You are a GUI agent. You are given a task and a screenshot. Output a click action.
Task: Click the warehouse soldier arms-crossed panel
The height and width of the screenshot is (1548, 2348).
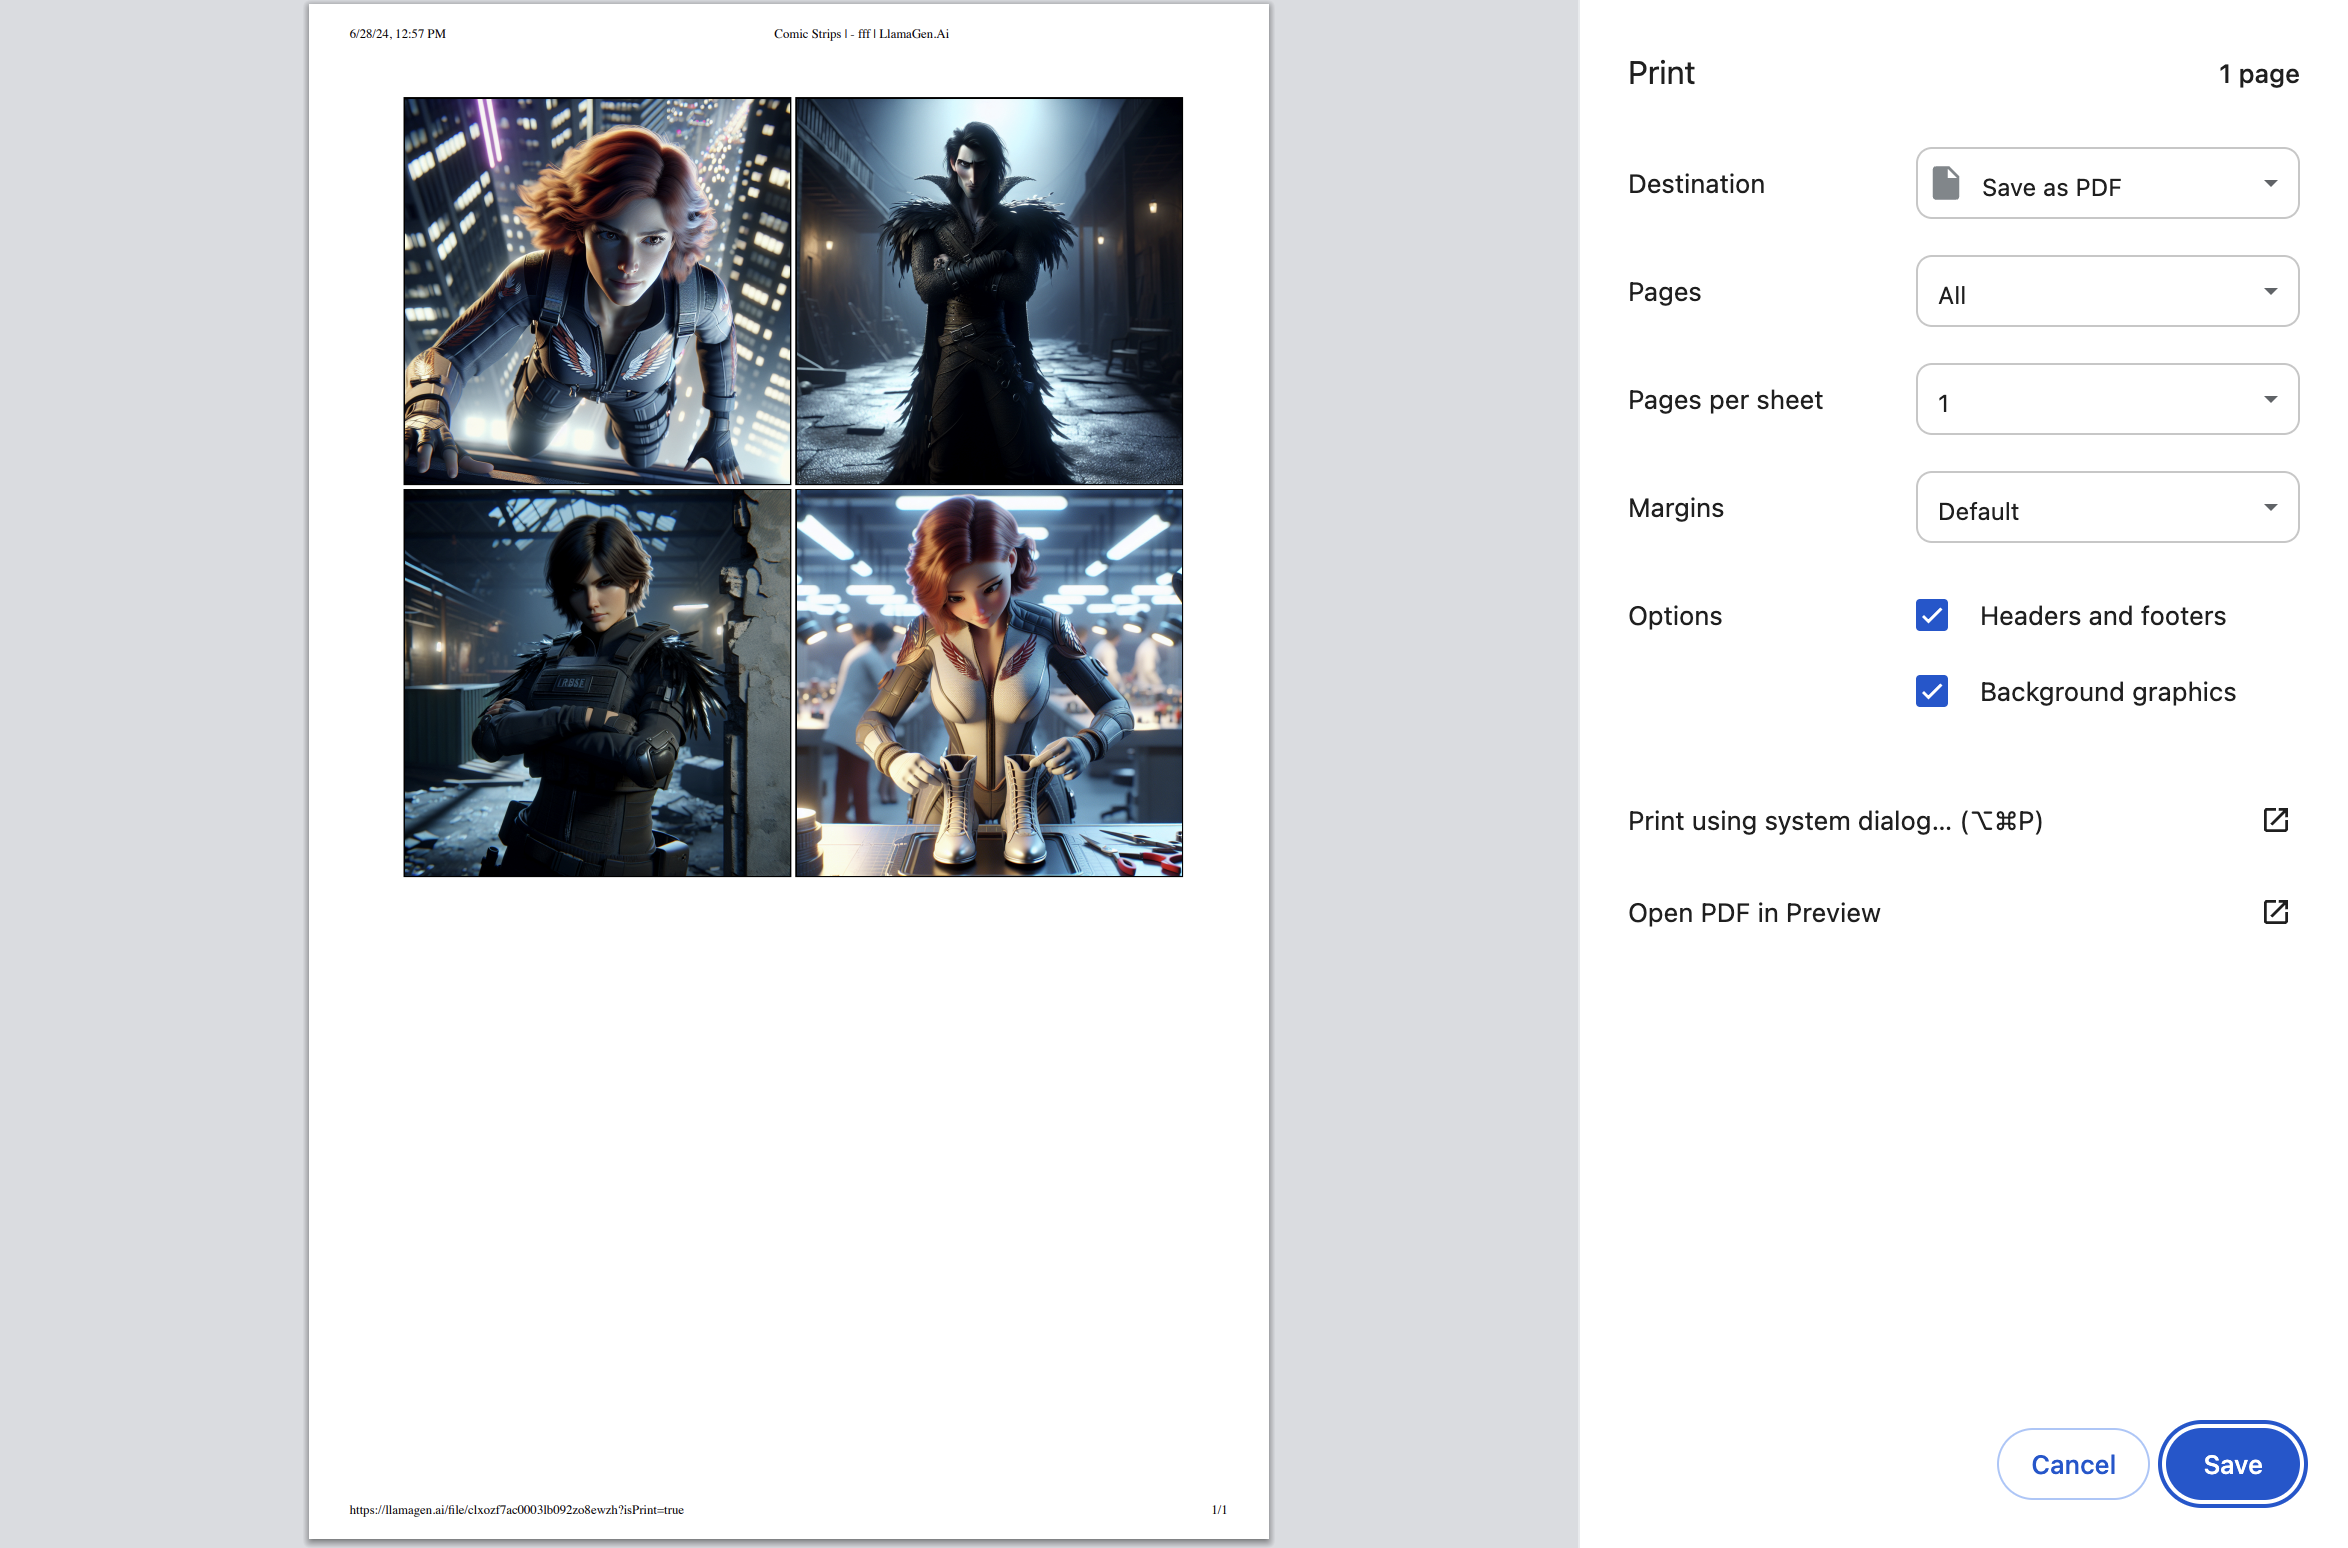pyautogui.click(x=597, y=683)
